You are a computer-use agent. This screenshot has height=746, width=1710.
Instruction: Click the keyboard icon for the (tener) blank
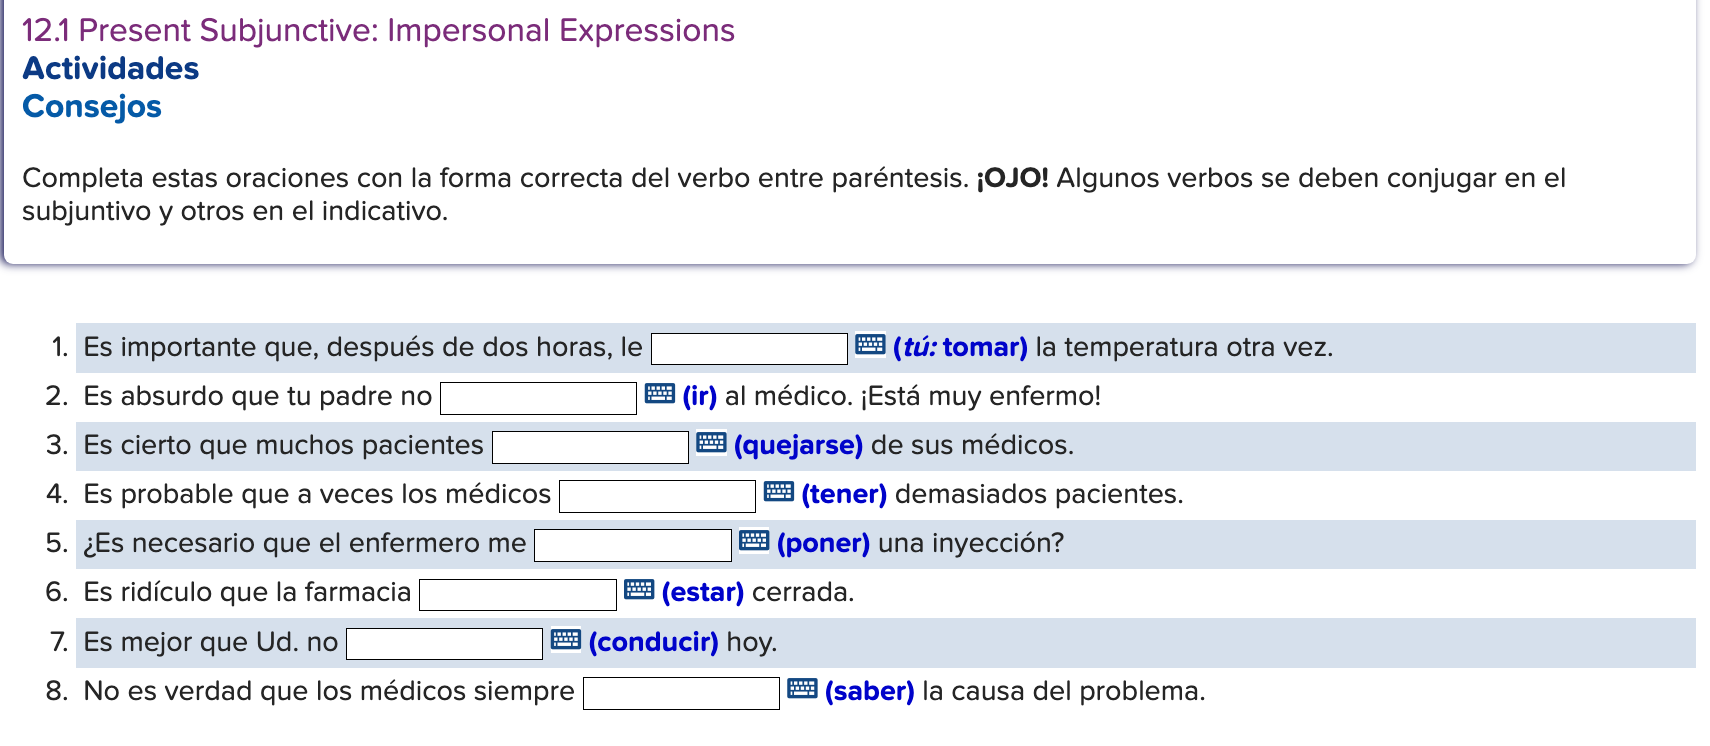click(x=777, y=492)
